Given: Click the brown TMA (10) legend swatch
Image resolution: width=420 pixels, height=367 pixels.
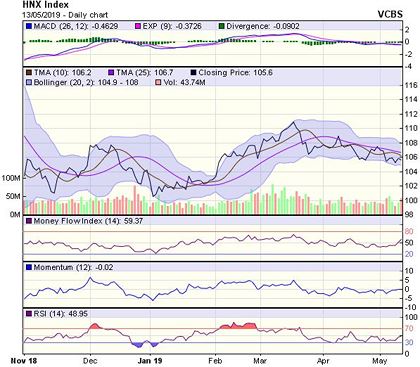Looking at the screenshot, I should point(29,72).
